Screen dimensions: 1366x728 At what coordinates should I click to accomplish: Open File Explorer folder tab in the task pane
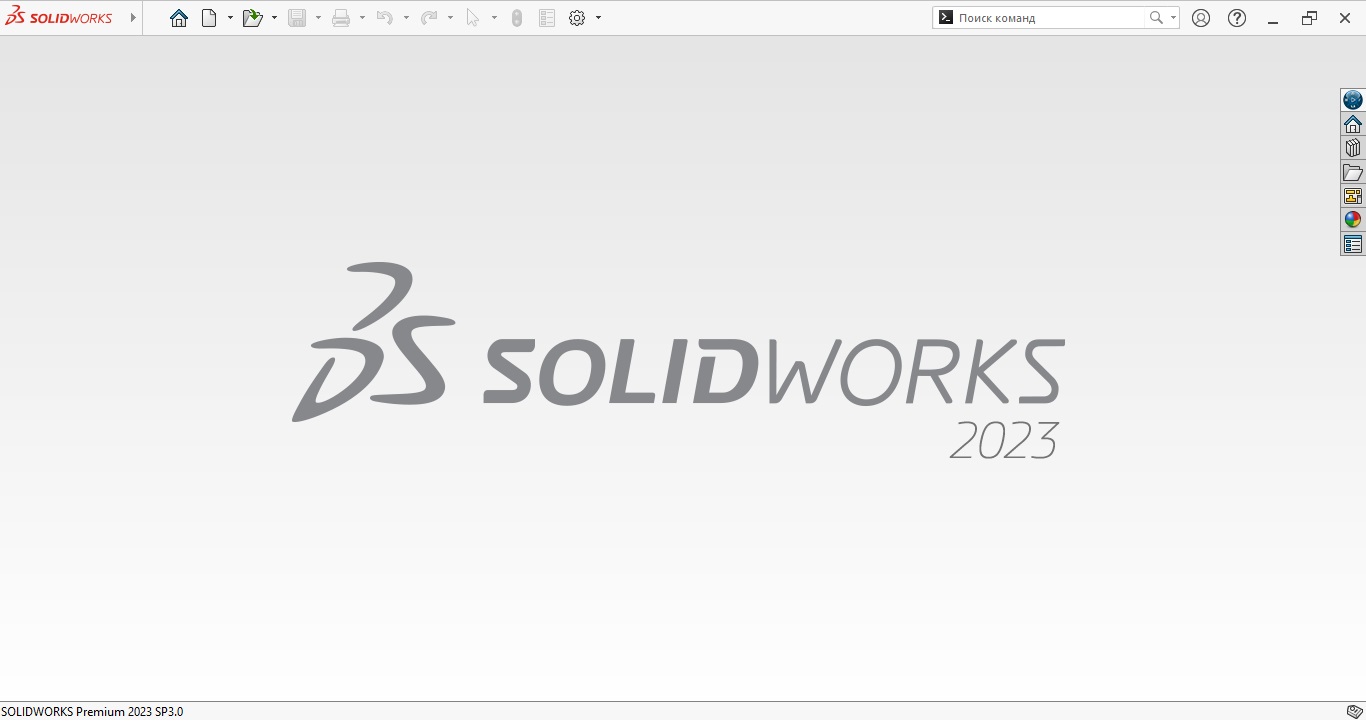tap(1353, 172)
